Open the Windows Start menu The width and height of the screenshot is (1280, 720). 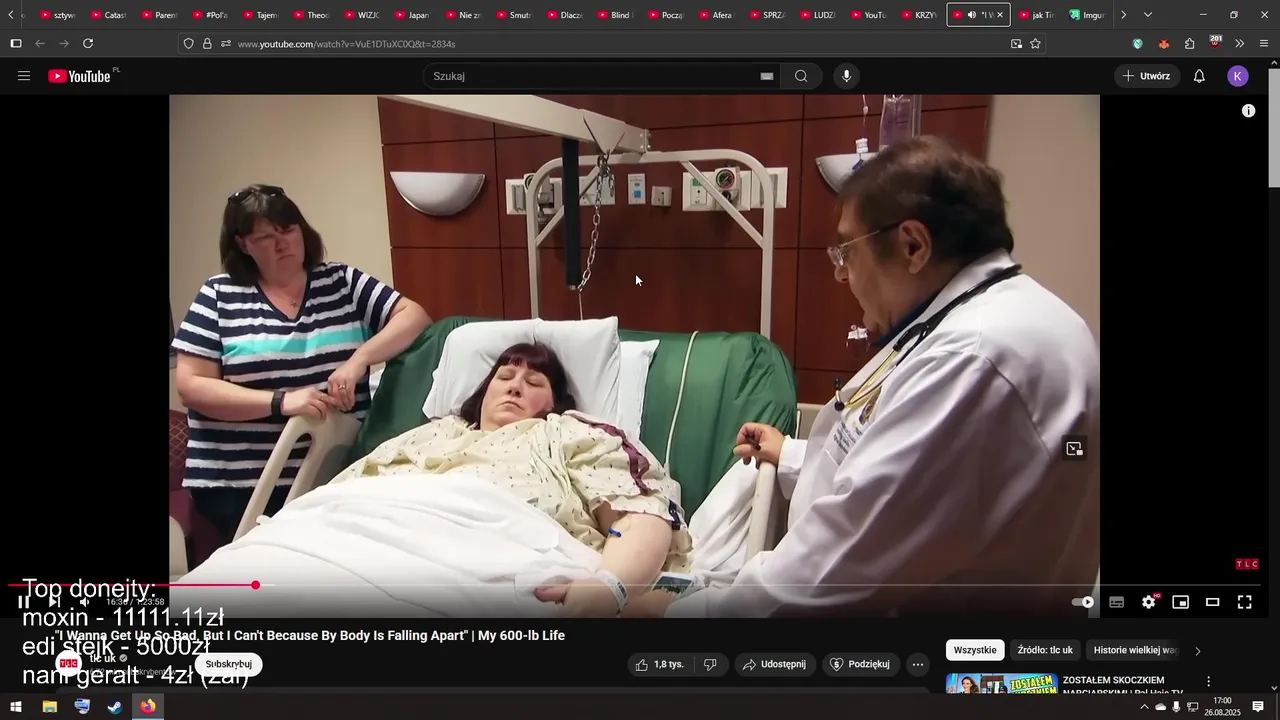point(16,707)
